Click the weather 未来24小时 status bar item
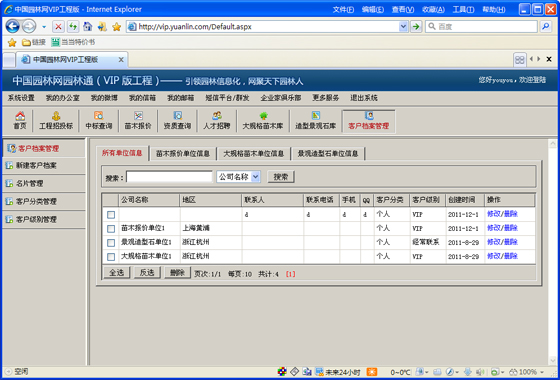 click(338, 372)
